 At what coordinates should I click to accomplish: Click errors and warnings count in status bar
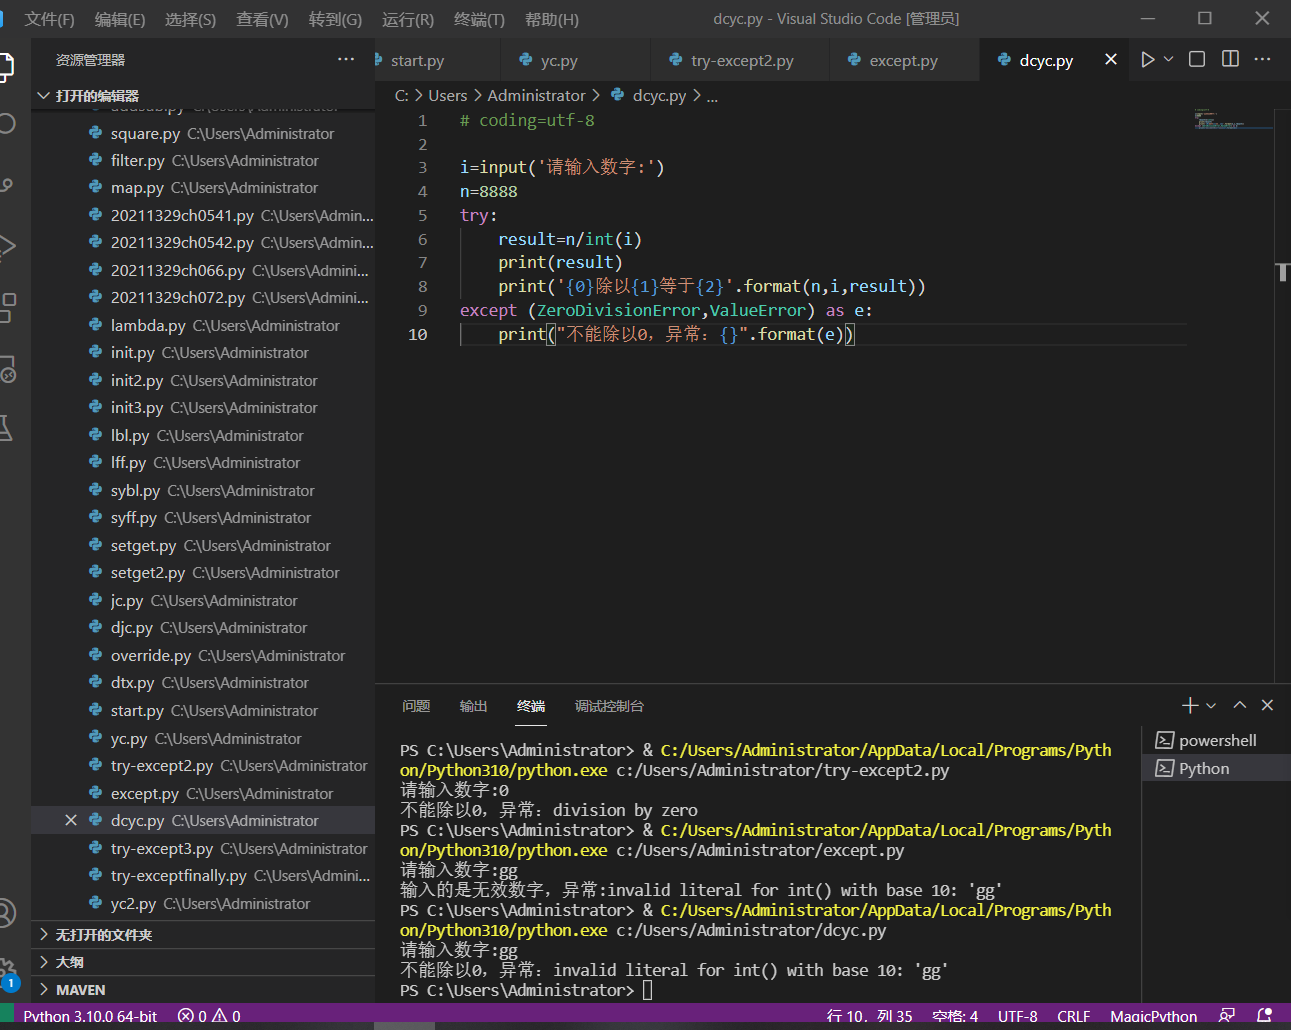click(x=209, y=1016)
